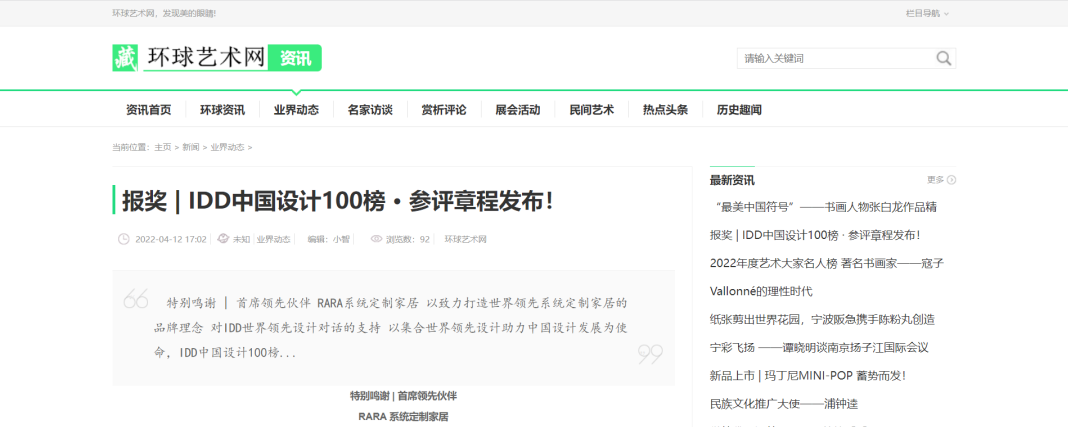Open 纸张剪出世界花园 article
The image size is (1068, 427).
coord(822,319)
